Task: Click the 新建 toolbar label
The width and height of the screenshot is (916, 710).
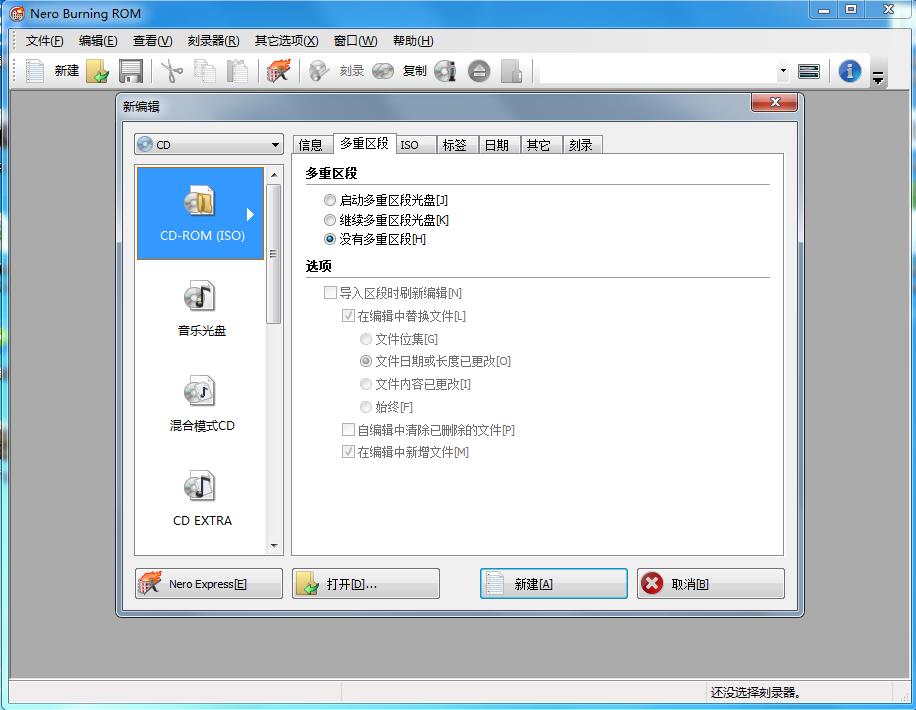Action: tap(67, 71)
